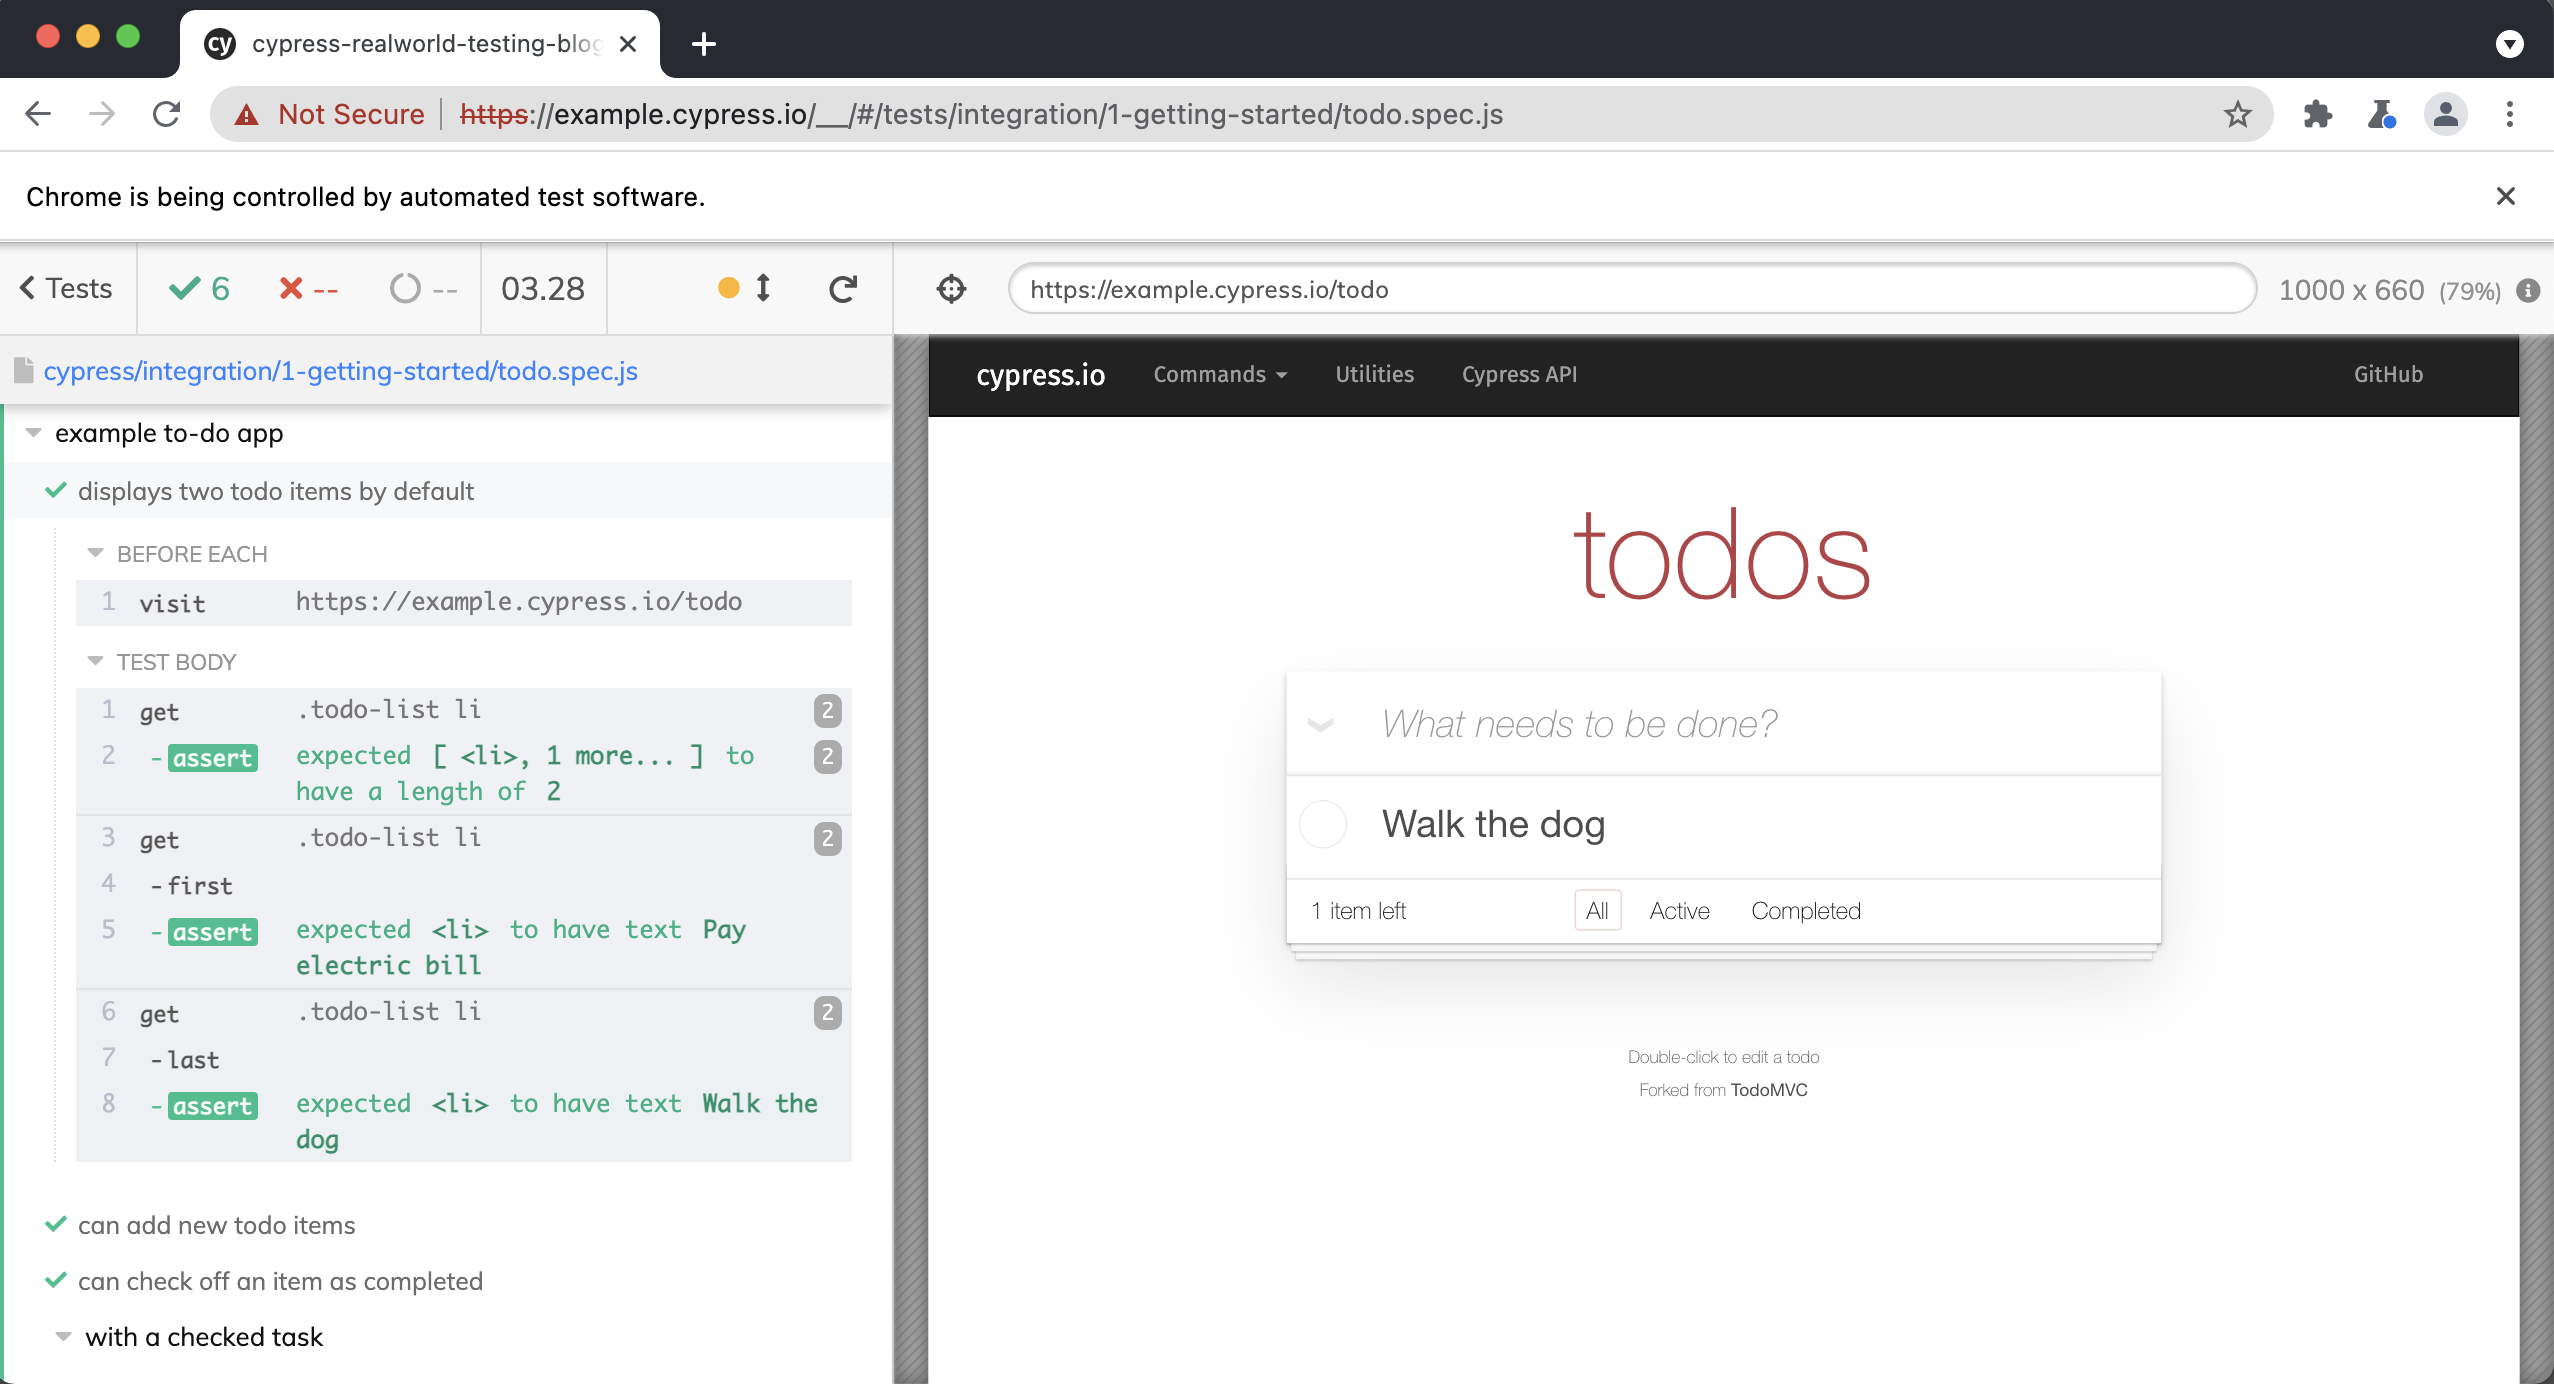
Task: Click the browser forward arrow
Action: click(x=102, y=114)
